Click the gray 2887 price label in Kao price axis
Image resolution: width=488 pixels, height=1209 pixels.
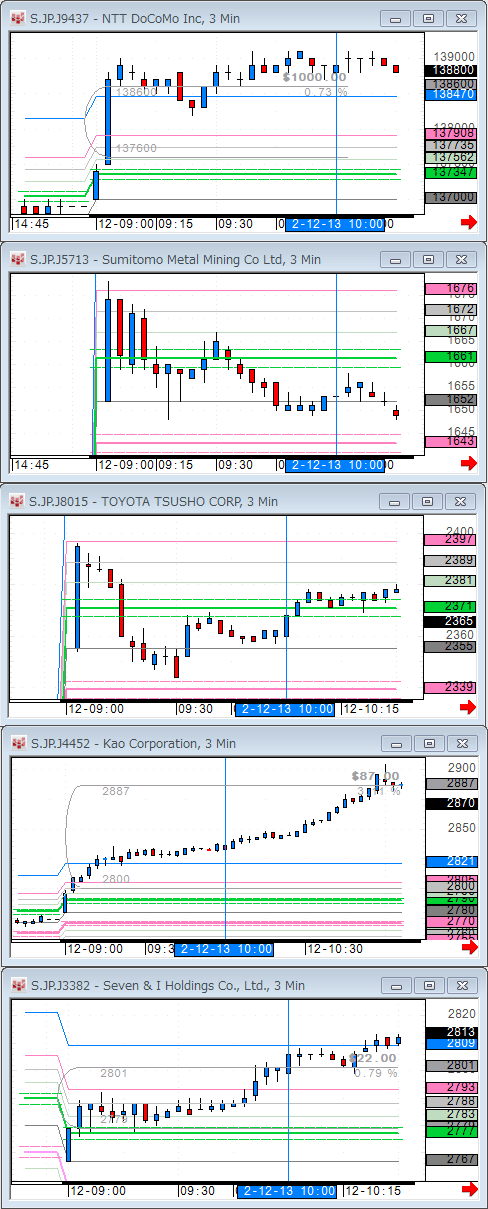pos(451,783)
